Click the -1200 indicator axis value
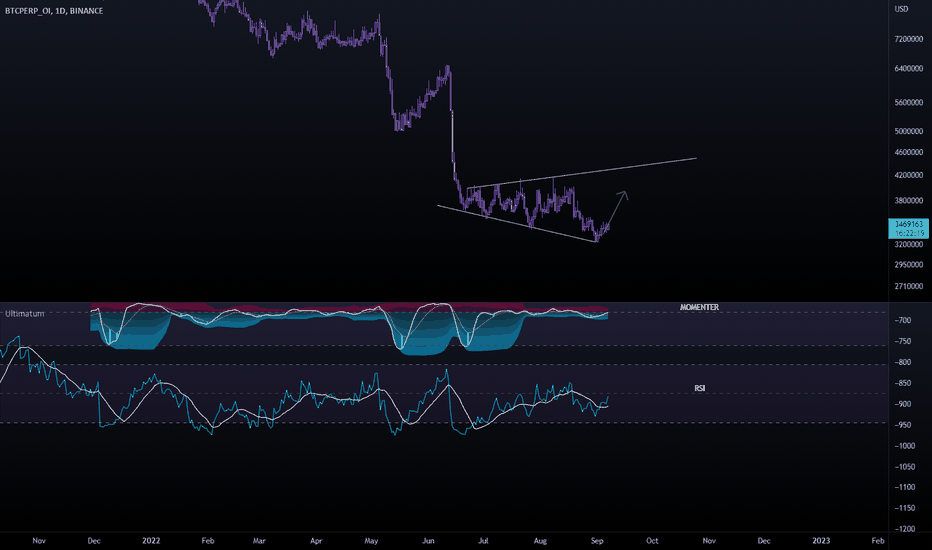 pos(905,529)
